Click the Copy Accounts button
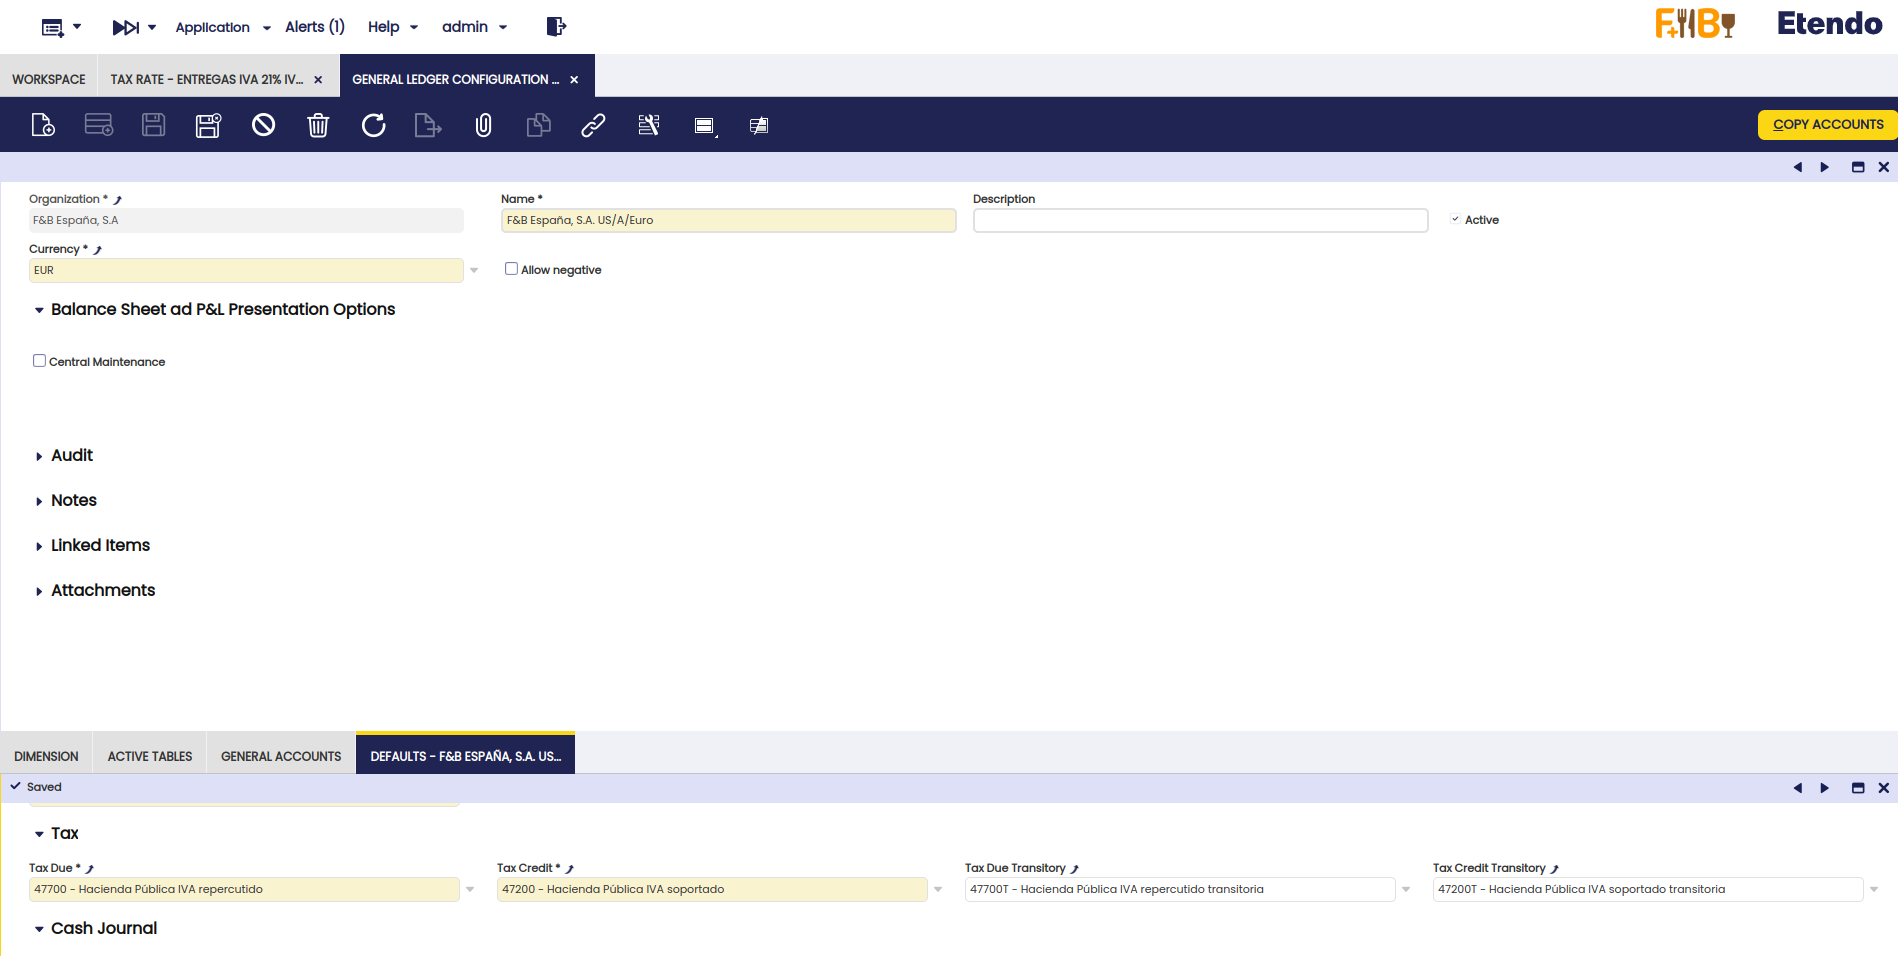 1827,124
